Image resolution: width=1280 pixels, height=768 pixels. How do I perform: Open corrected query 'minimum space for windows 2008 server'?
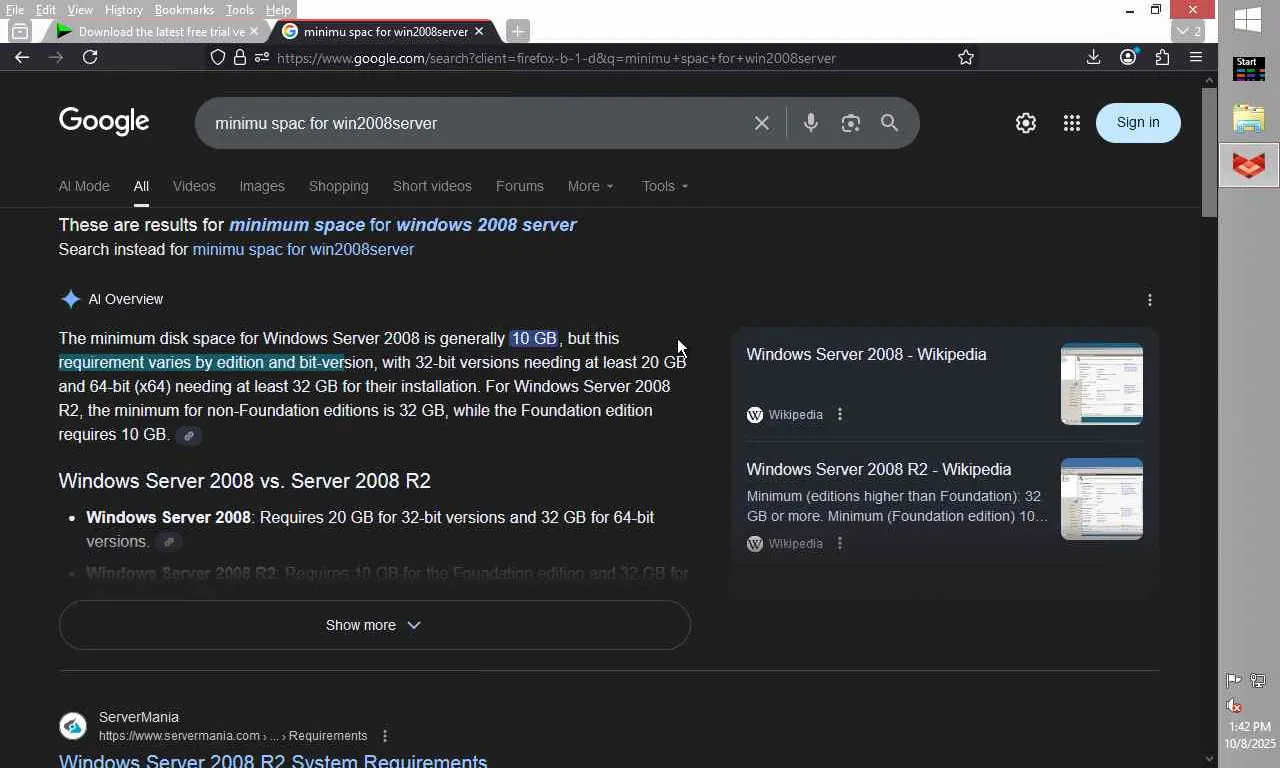pos(403,225)
